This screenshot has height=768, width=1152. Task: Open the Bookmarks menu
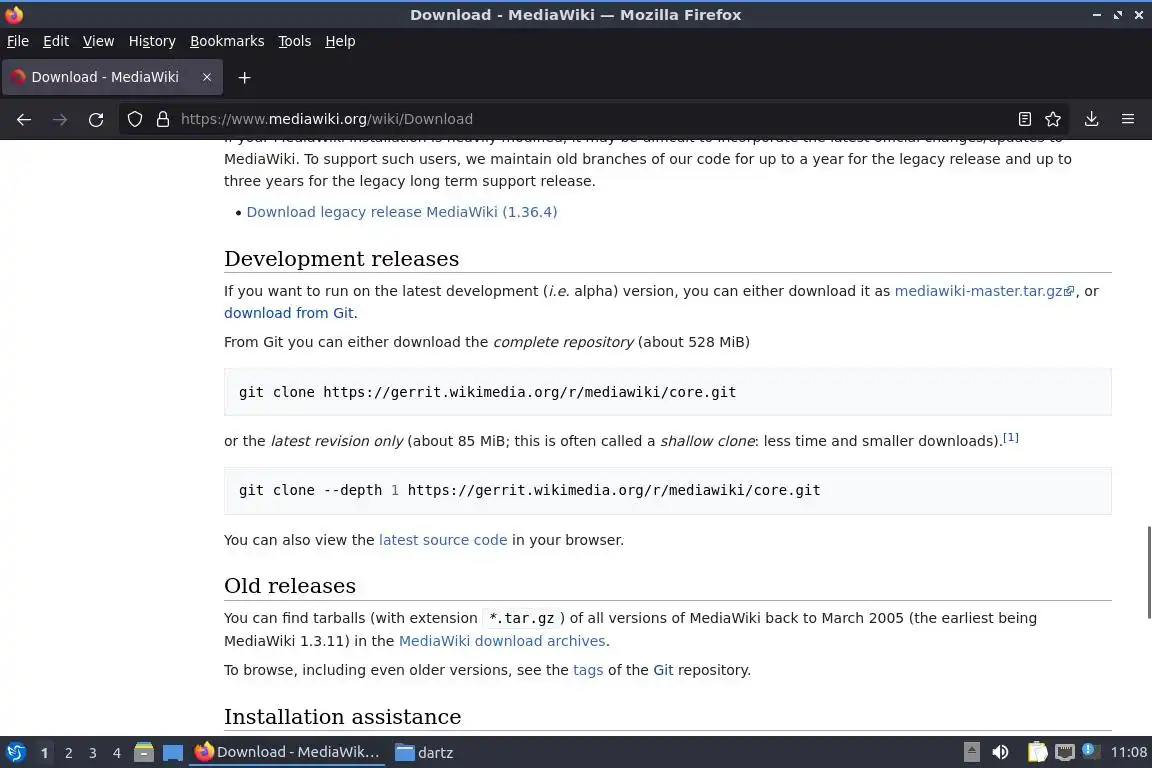tap(227, 41)
